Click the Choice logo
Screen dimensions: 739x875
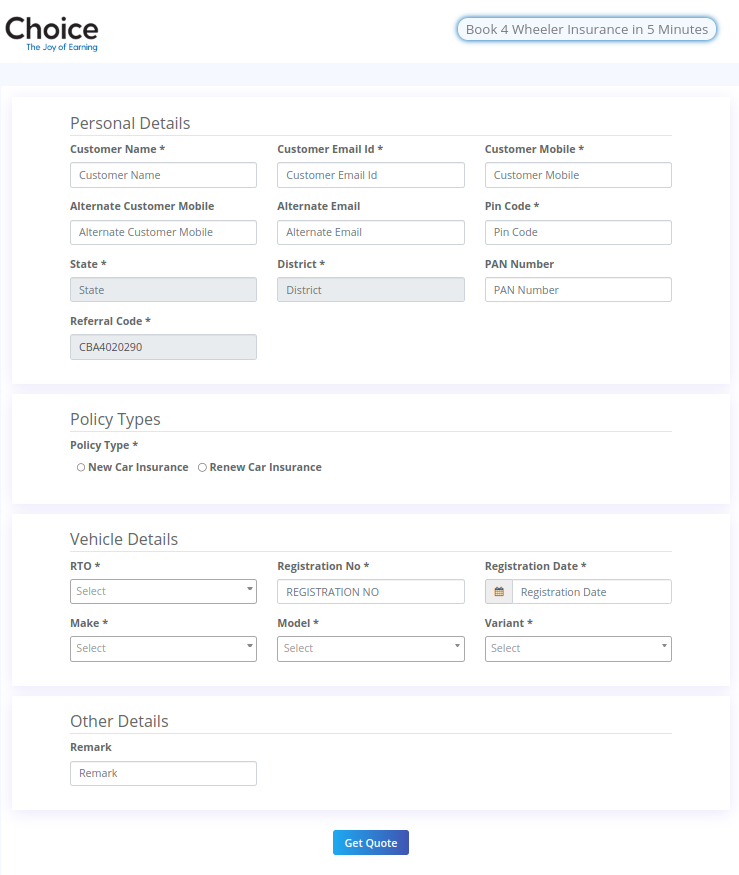51,33
